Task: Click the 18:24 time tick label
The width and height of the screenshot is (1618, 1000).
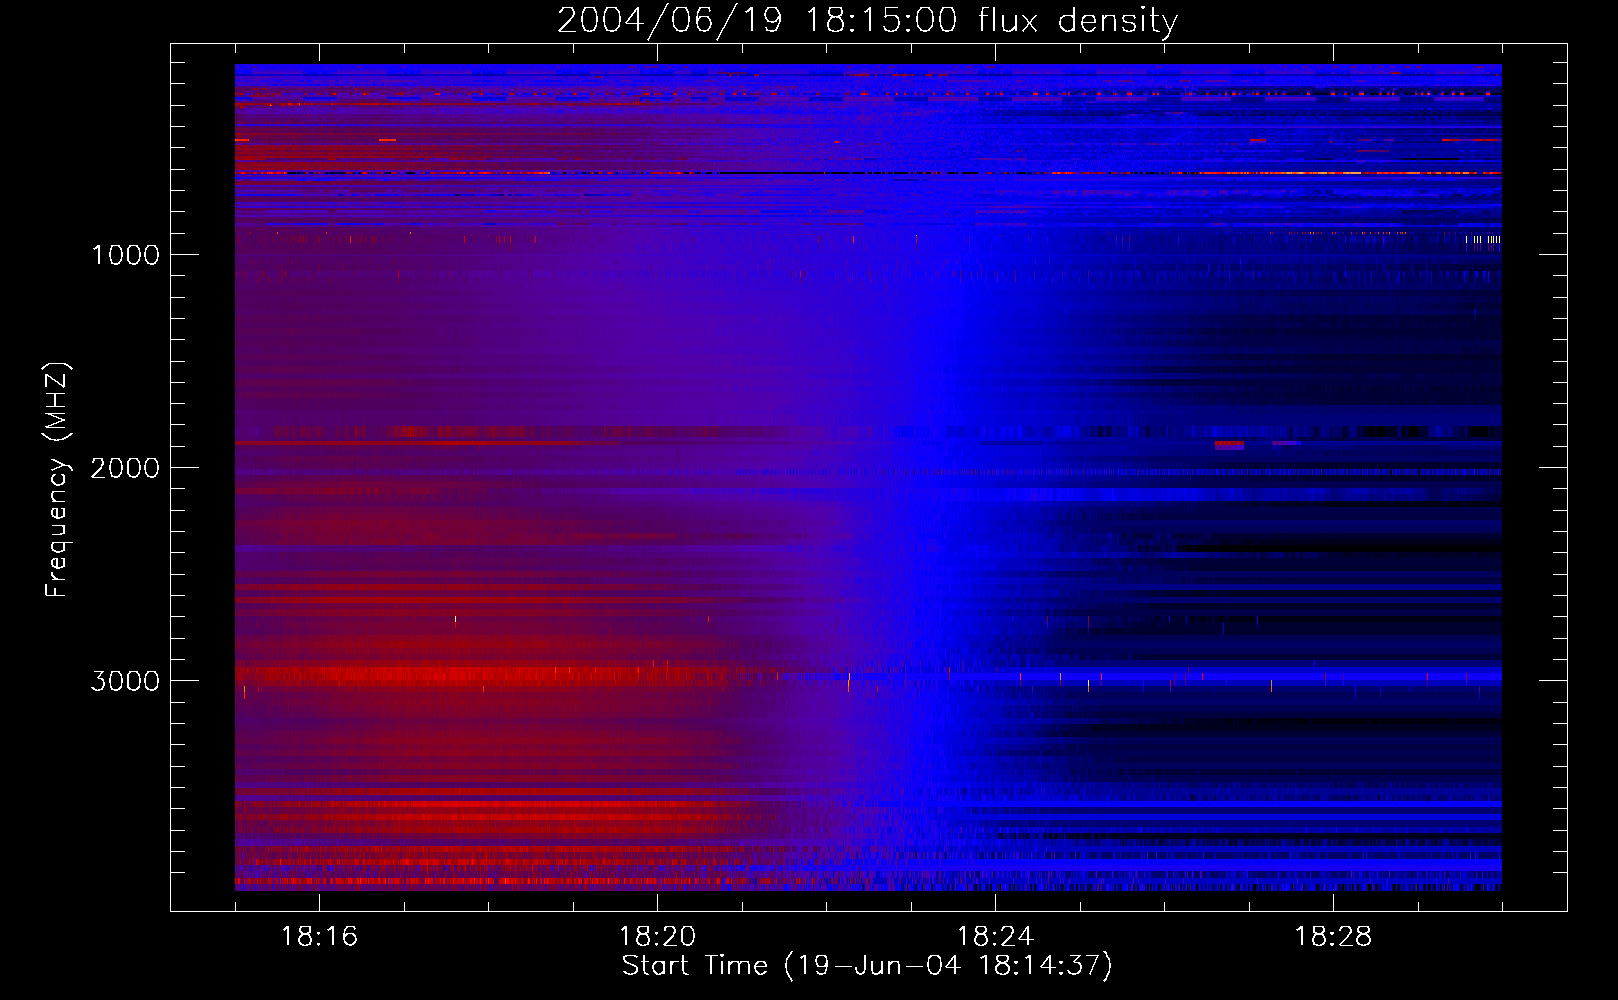Action: pyautogui.click(x=995, y=937)
